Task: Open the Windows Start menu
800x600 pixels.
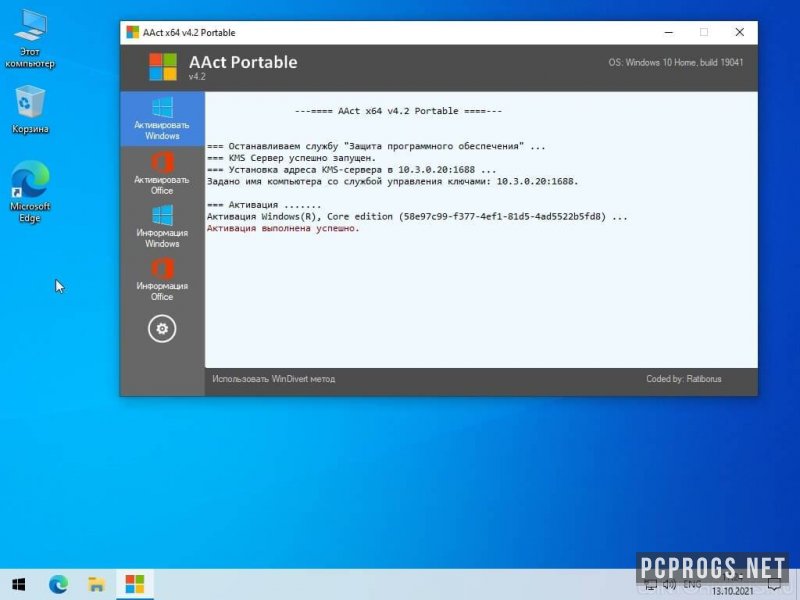Action: click(19, 584)
